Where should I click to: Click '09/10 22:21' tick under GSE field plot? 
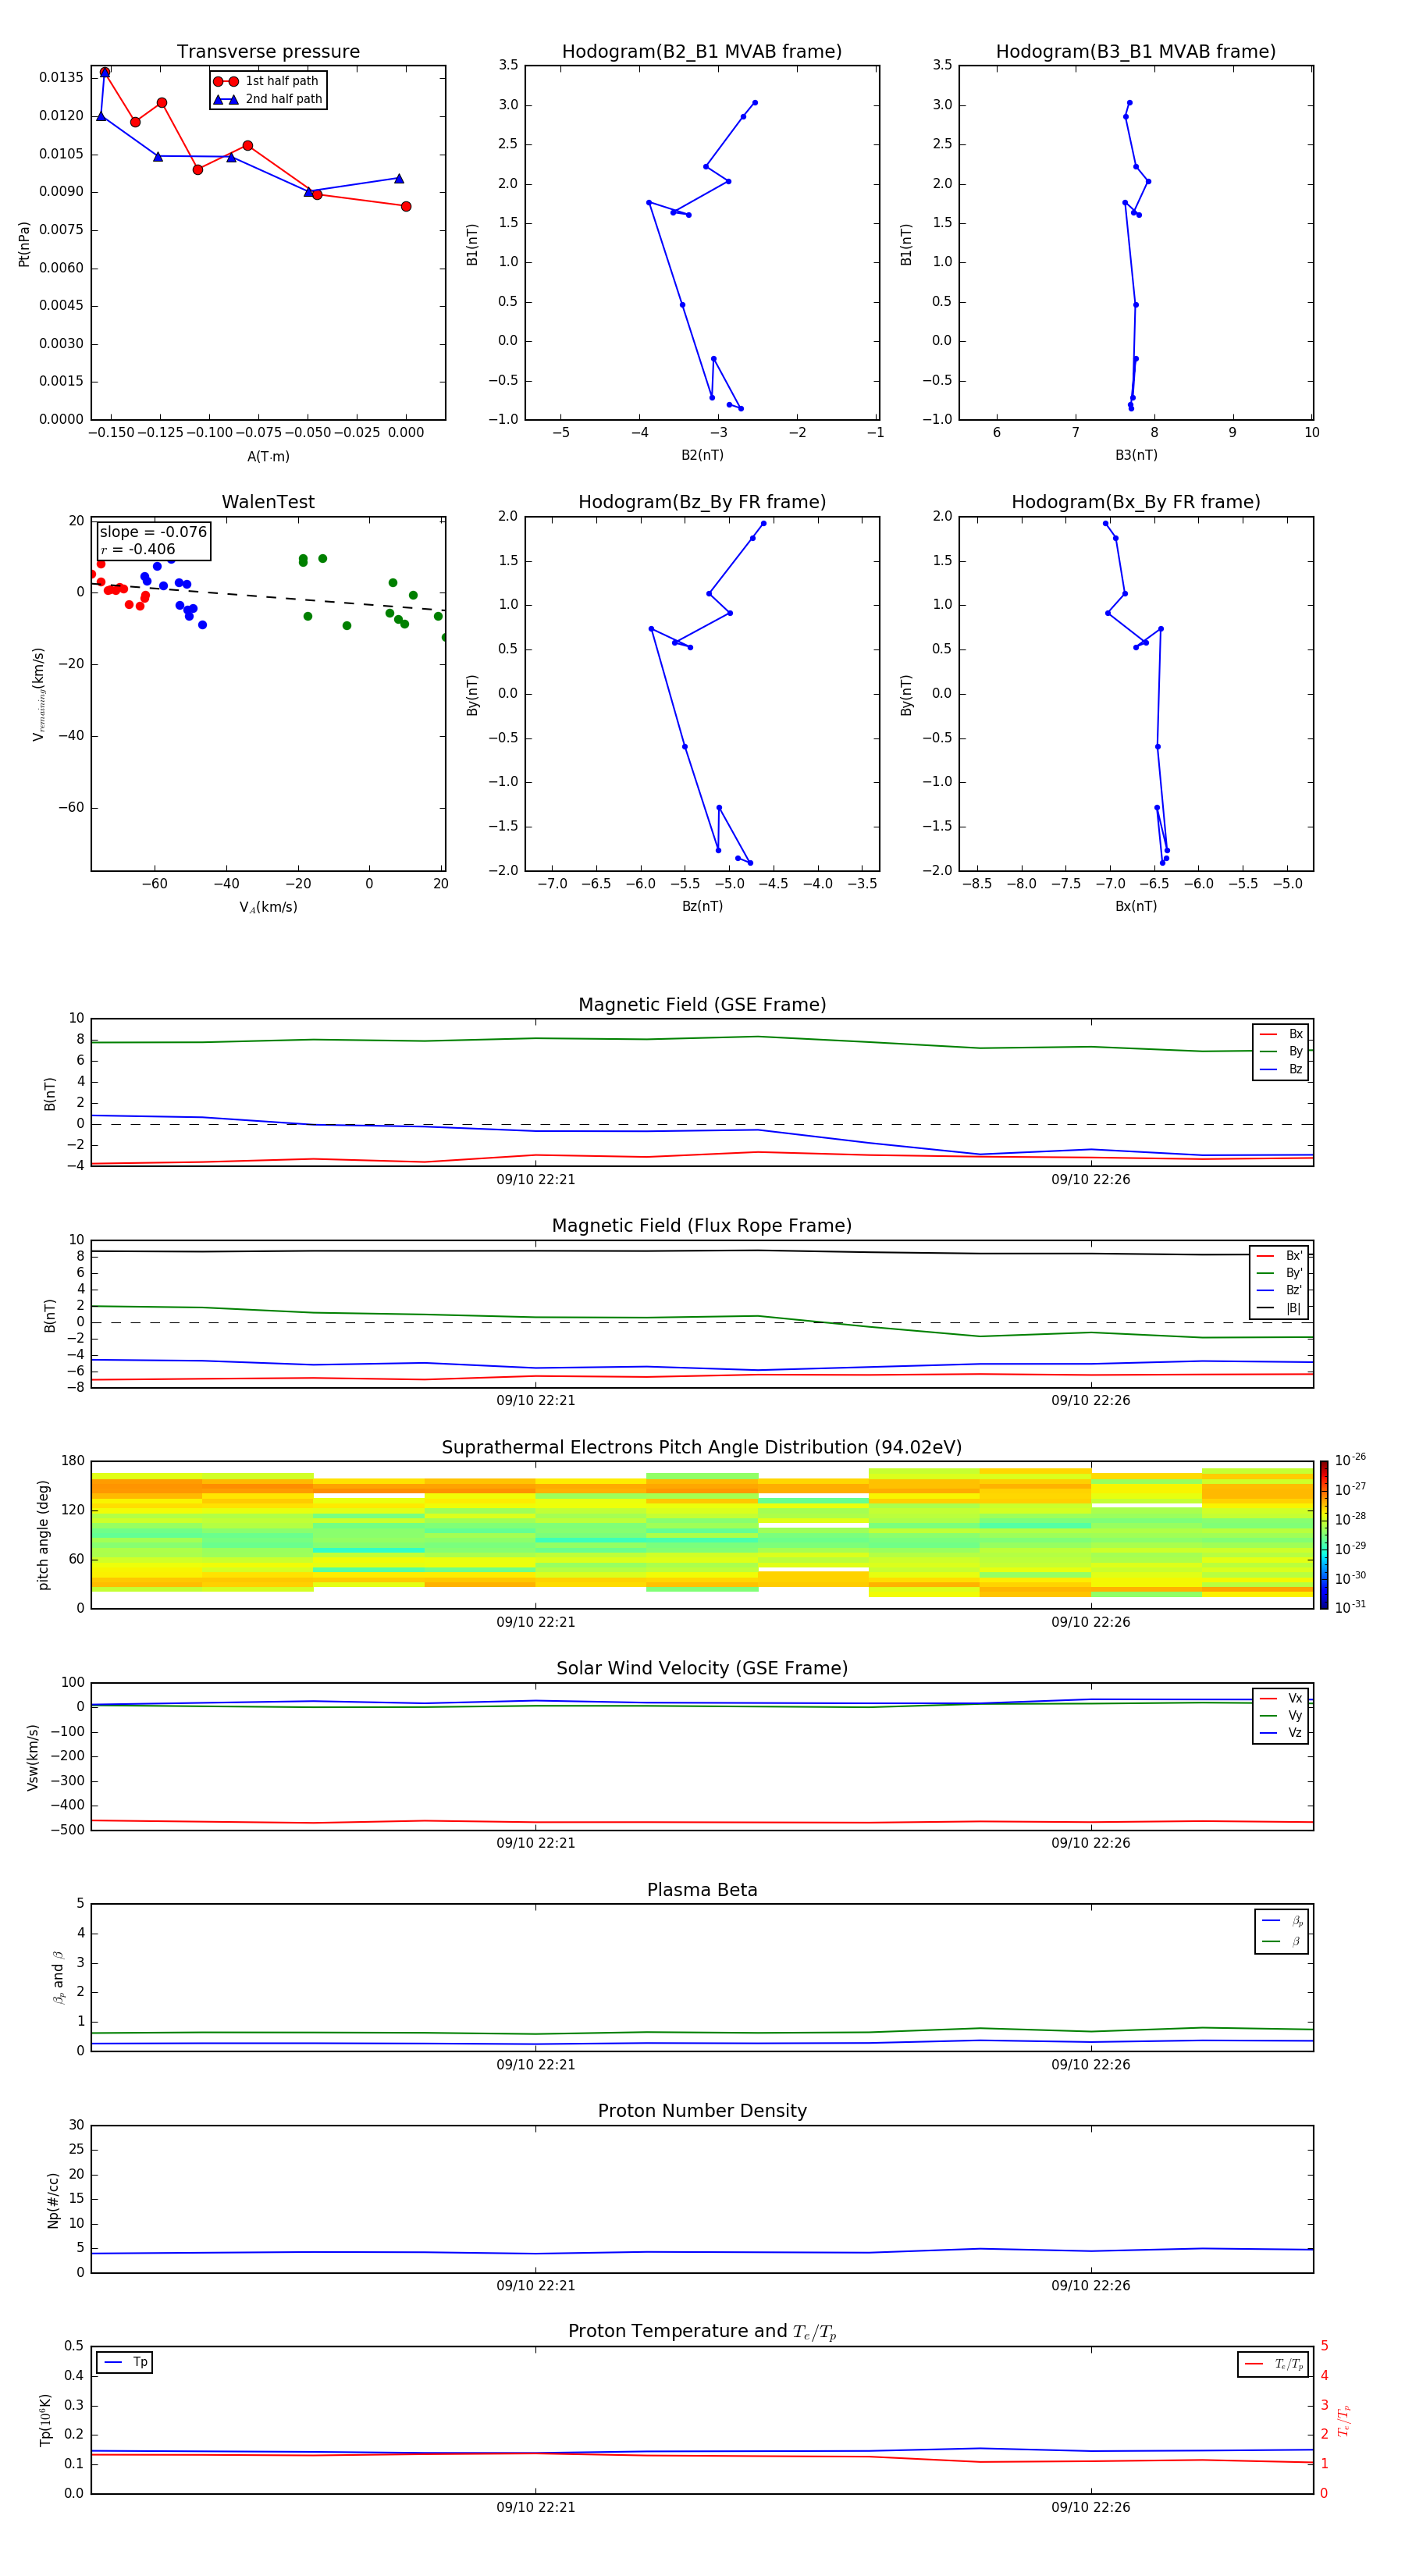pos(536,1180)
